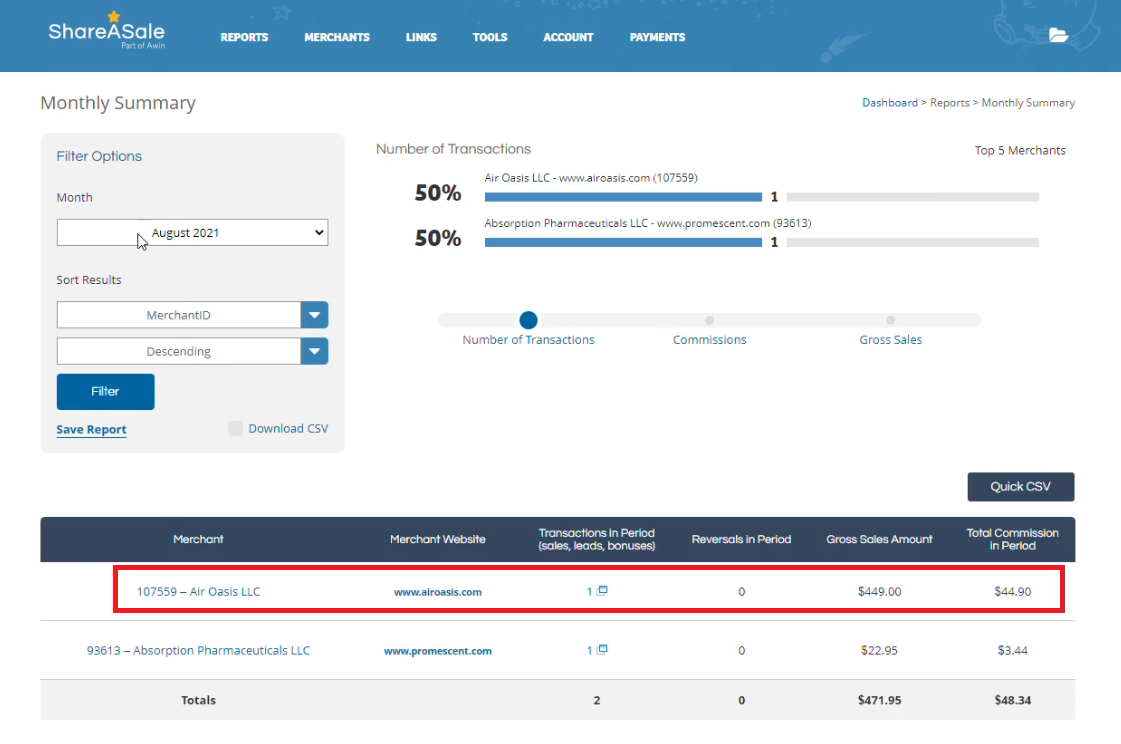Open Absorption Pharmaceuticals transaction details popup icon

603,650
